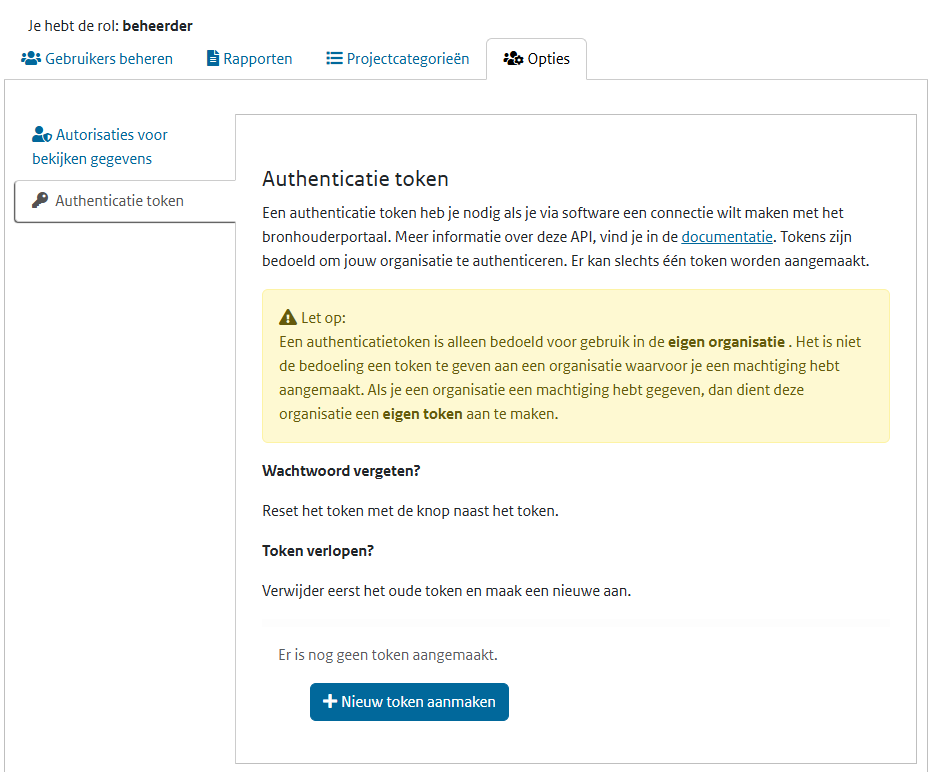The image size is (929, 772).
Task: Click the cogs icon on Opties tab
Action: [513, 59]
